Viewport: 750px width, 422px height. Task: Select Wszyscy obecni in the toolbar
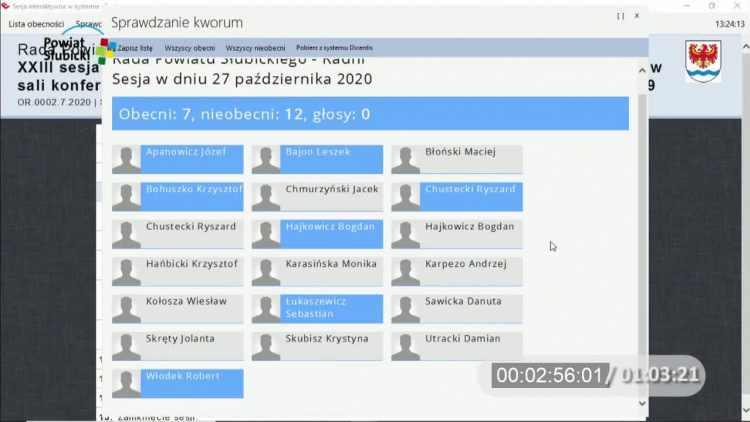(x=190, y=47)
